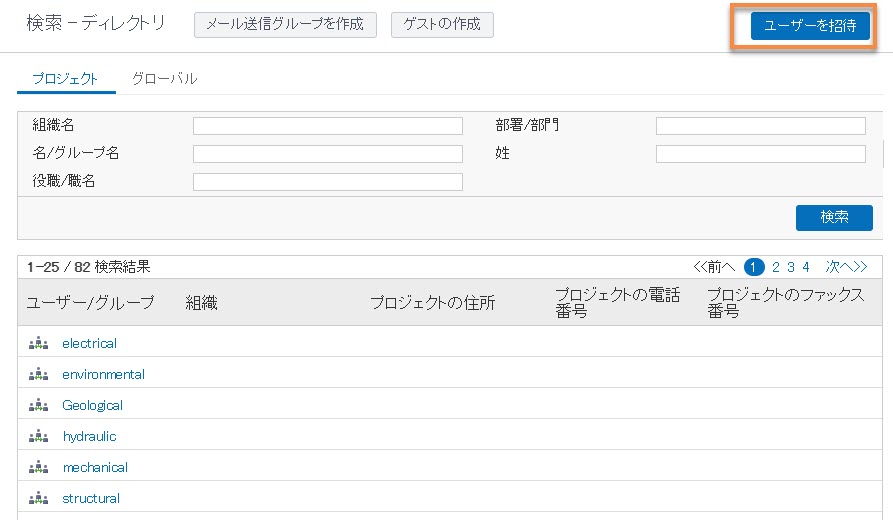Open the グローバル tab
The image size is (893, 520).
164,78
